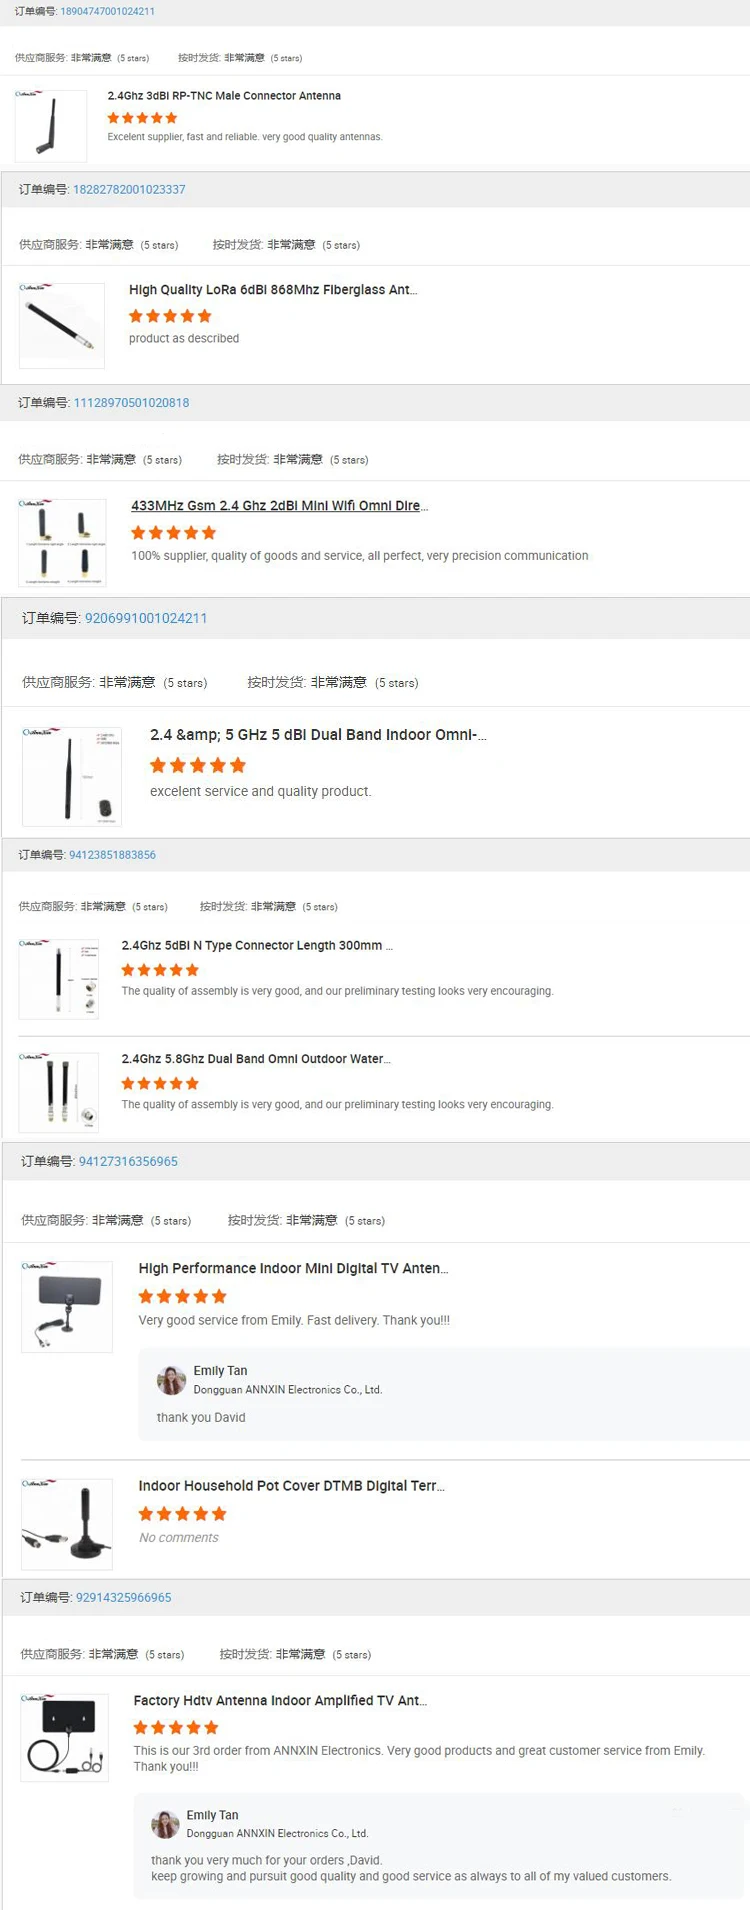Click the RP-TNC Male Connector Antenna thumbnail
This screenshot has height=1910, width=750.
(x=51, y=125)
